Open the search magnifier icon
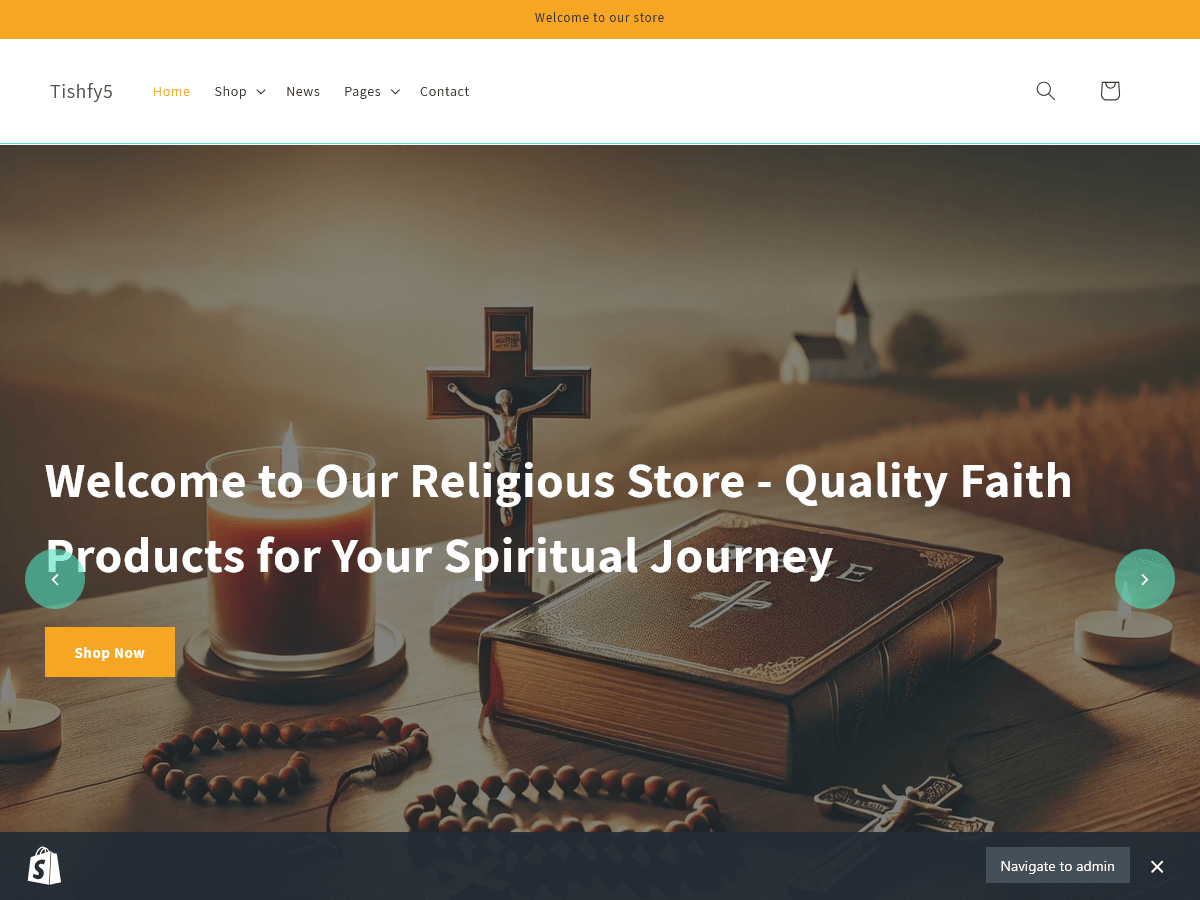Image resolution: width=1200 pixels, height=900 pixels. click(x=1045, y=91)
